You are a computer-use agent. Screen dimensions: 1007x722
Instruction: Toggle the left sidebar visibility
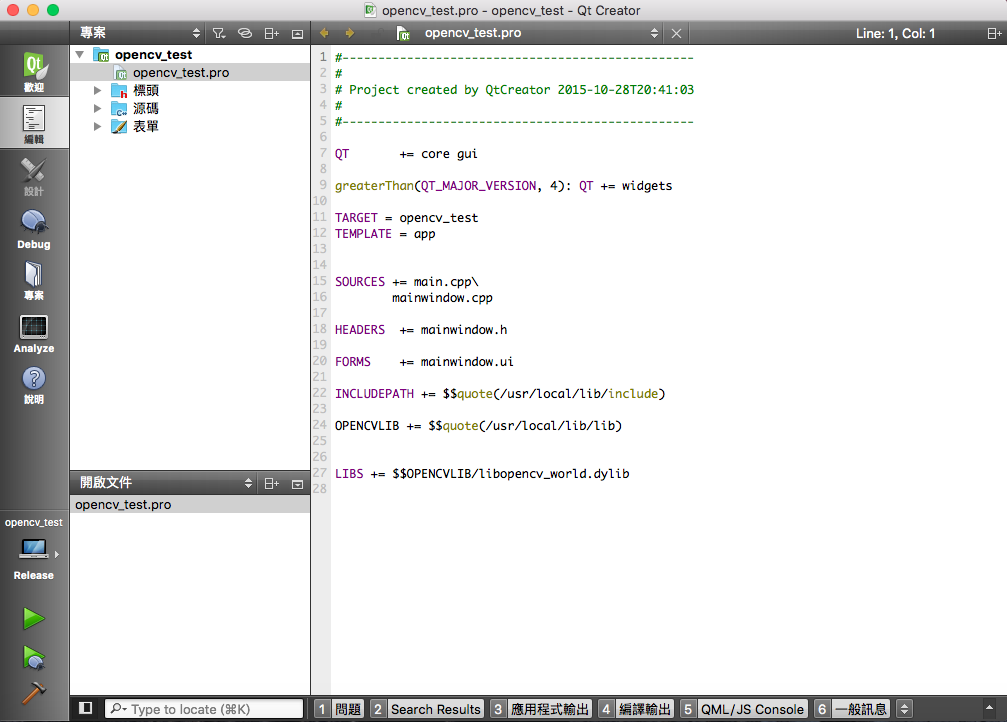click(x=85, y=708)
